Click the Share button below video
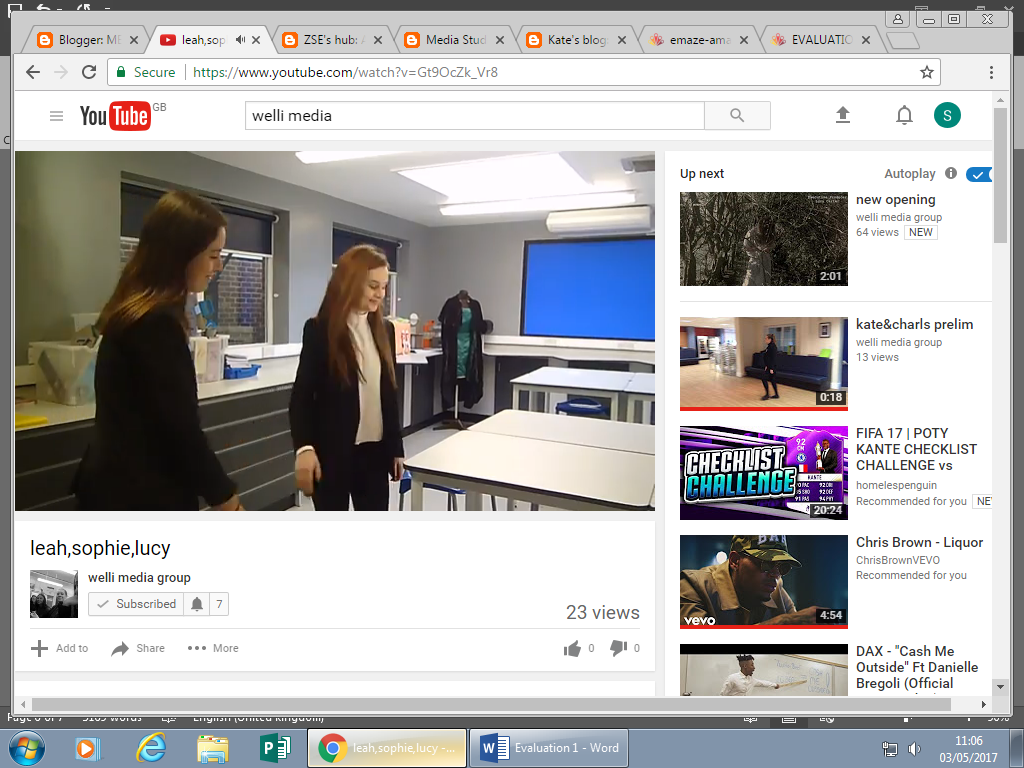The image size is (1024, 768). point(138,648)
